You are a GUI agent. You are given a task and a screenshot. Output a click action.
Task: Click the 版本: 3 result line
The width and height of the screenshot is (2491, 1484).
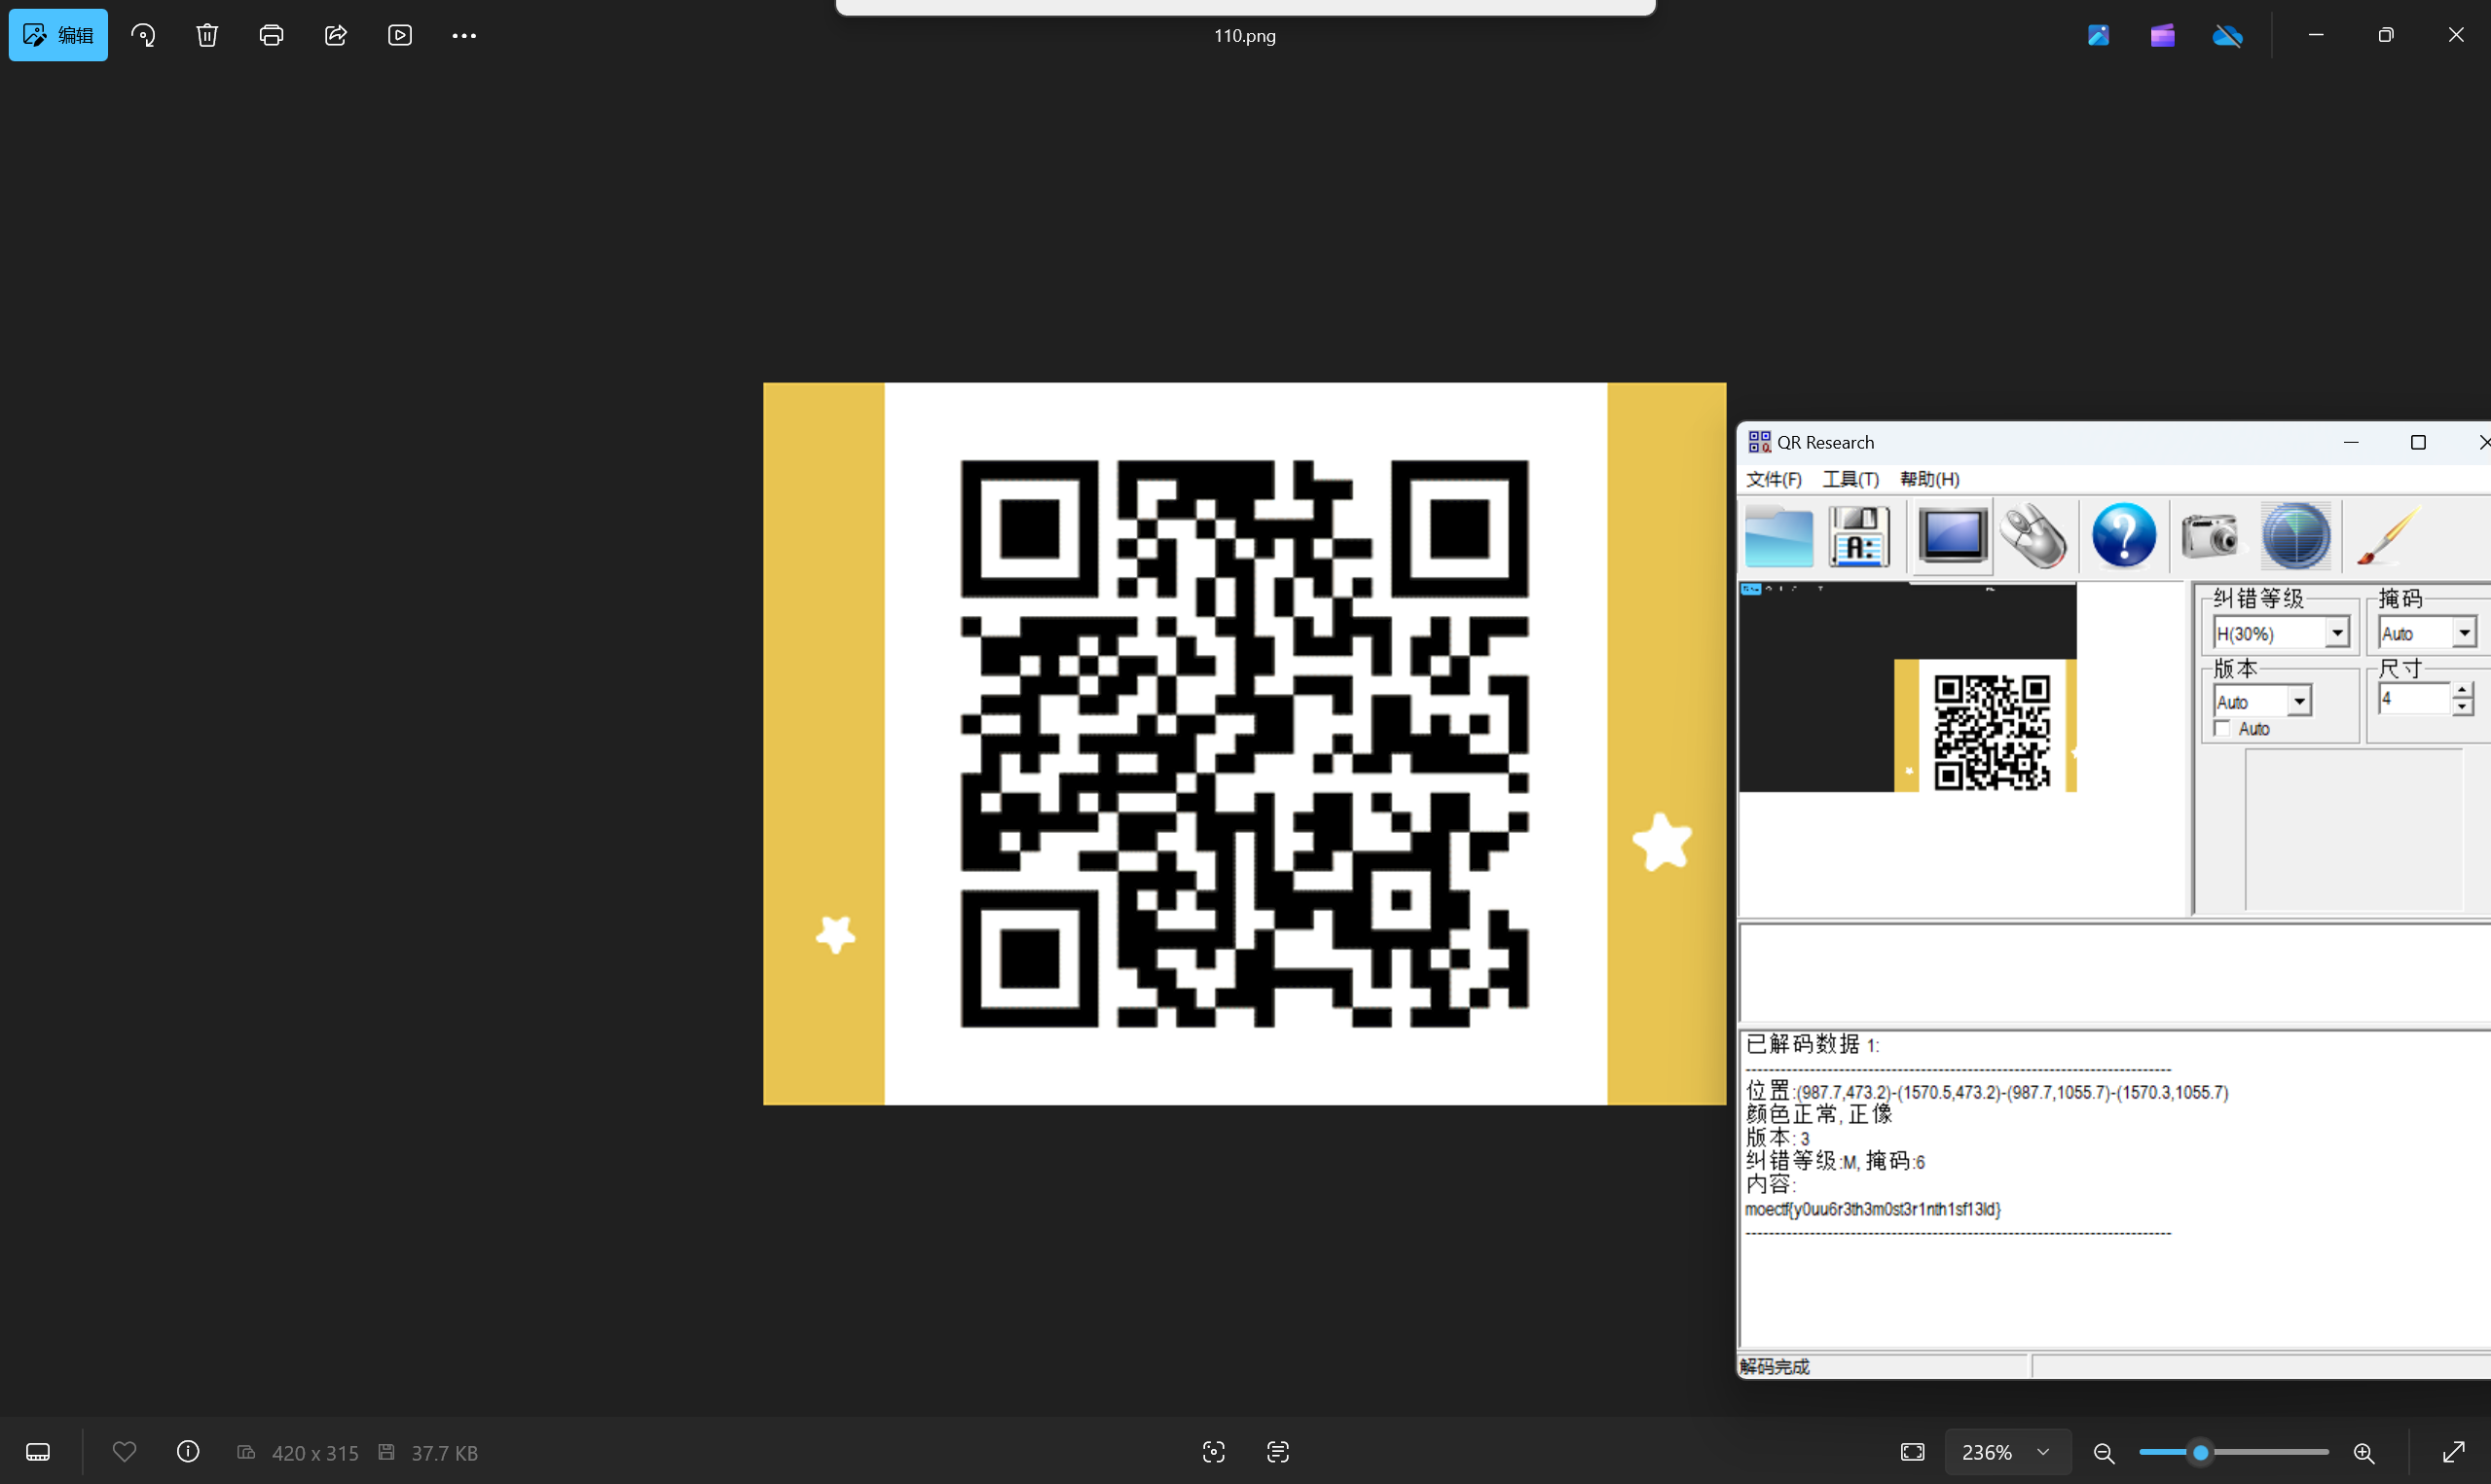point(1777,1138)
